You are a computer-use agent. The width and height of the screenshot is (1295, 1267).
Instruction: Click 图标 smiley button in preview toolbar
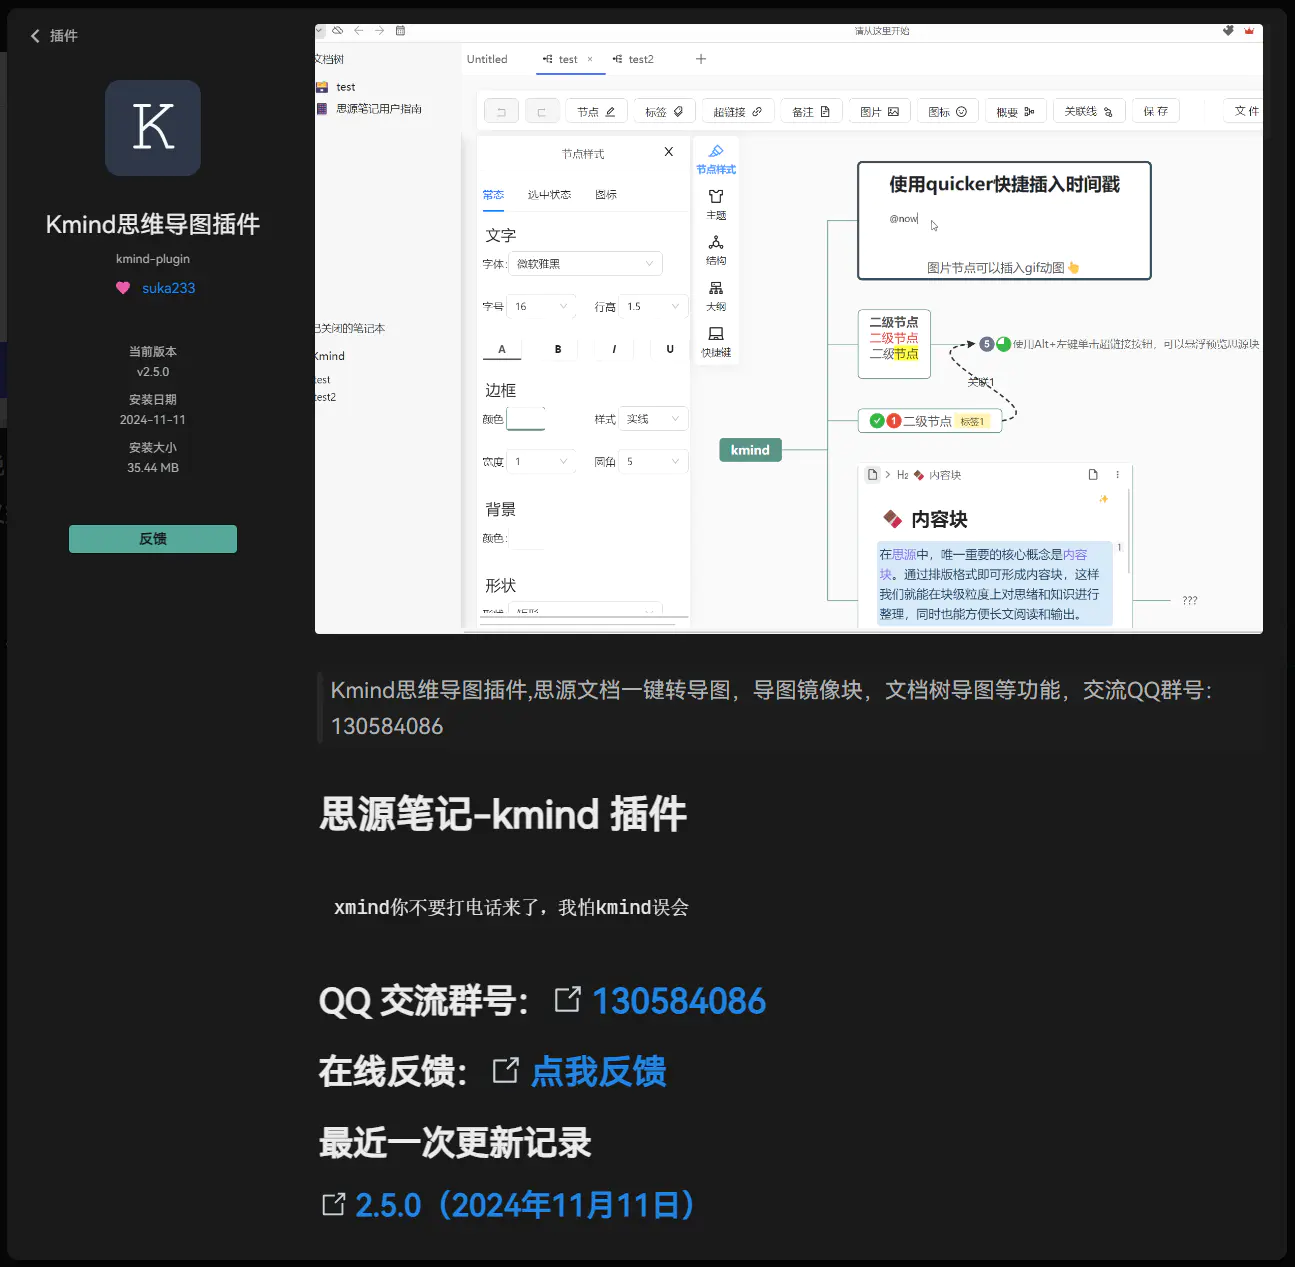point(947,112)
